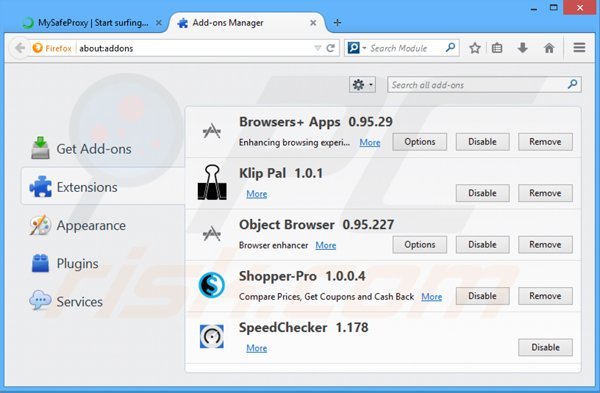Open a new tab with the plus button

[337, 23]
